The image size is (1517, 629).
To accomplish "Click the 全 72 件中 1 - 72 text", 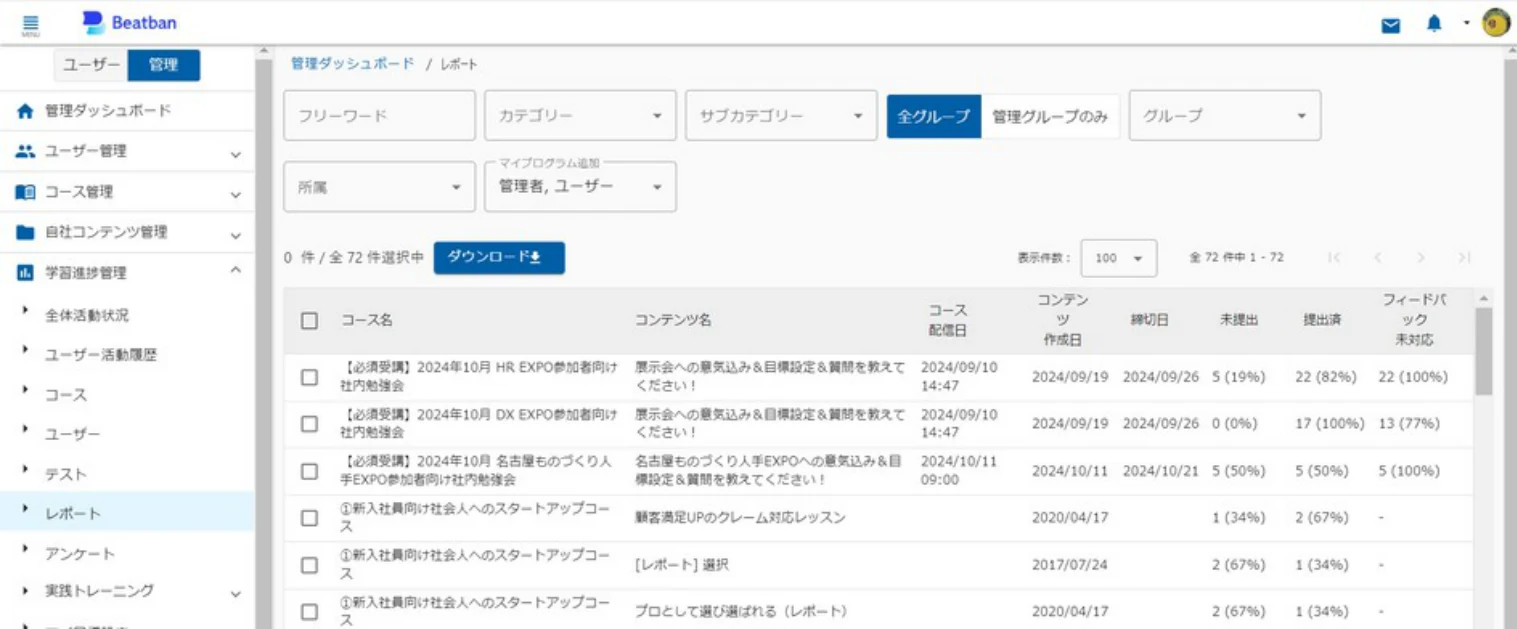I will [x=1236, y=258].
